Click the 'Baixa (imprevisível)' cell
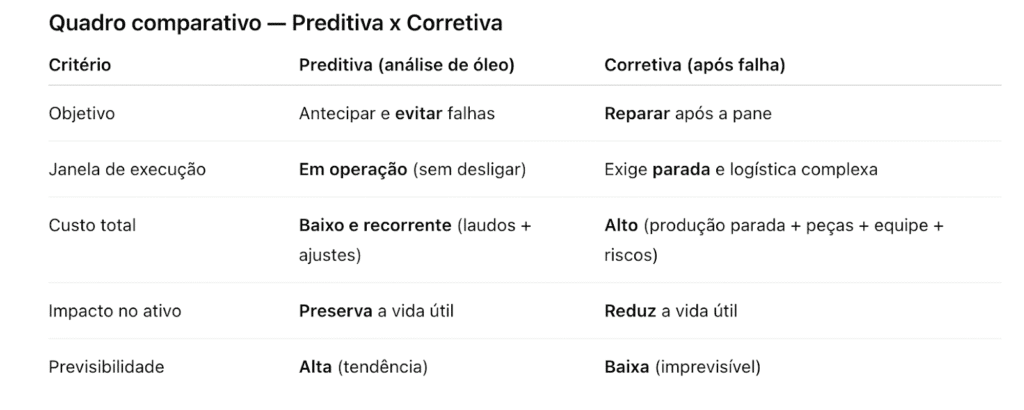This screenshot has width=1024, height=410. click(682, 366)
